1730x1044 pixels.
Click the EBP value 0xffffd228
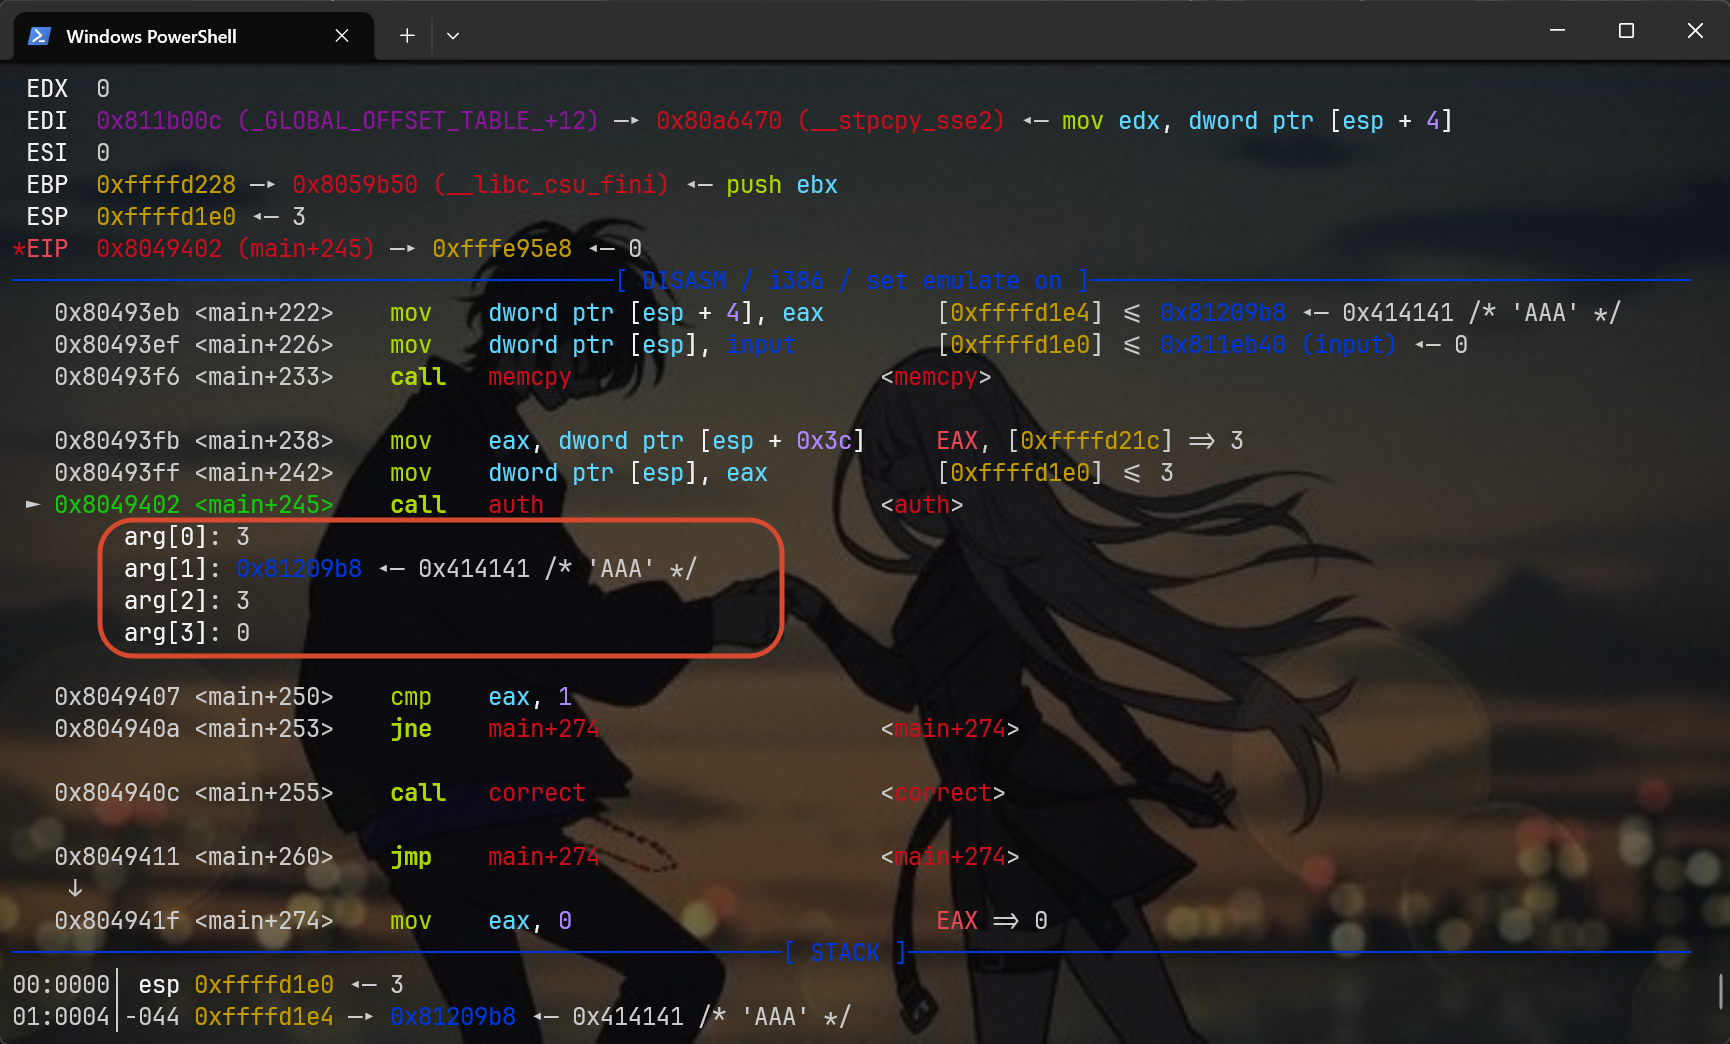pos(166,185)
